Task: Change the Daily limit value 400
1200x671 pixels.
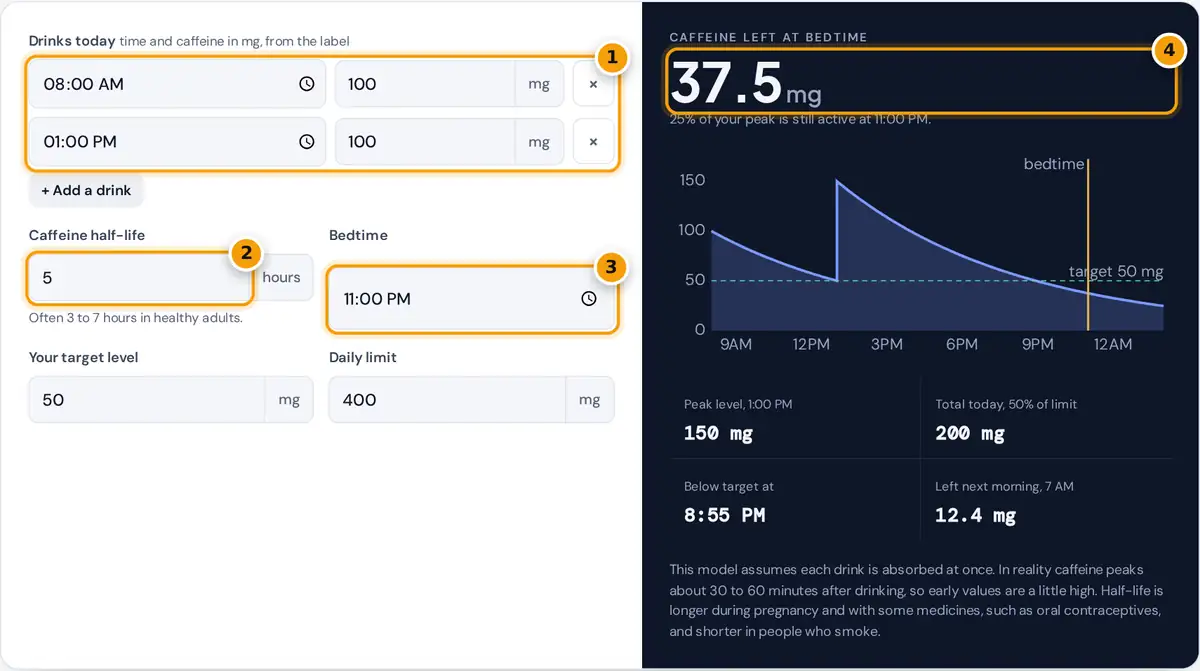Action: coord(447,399)
